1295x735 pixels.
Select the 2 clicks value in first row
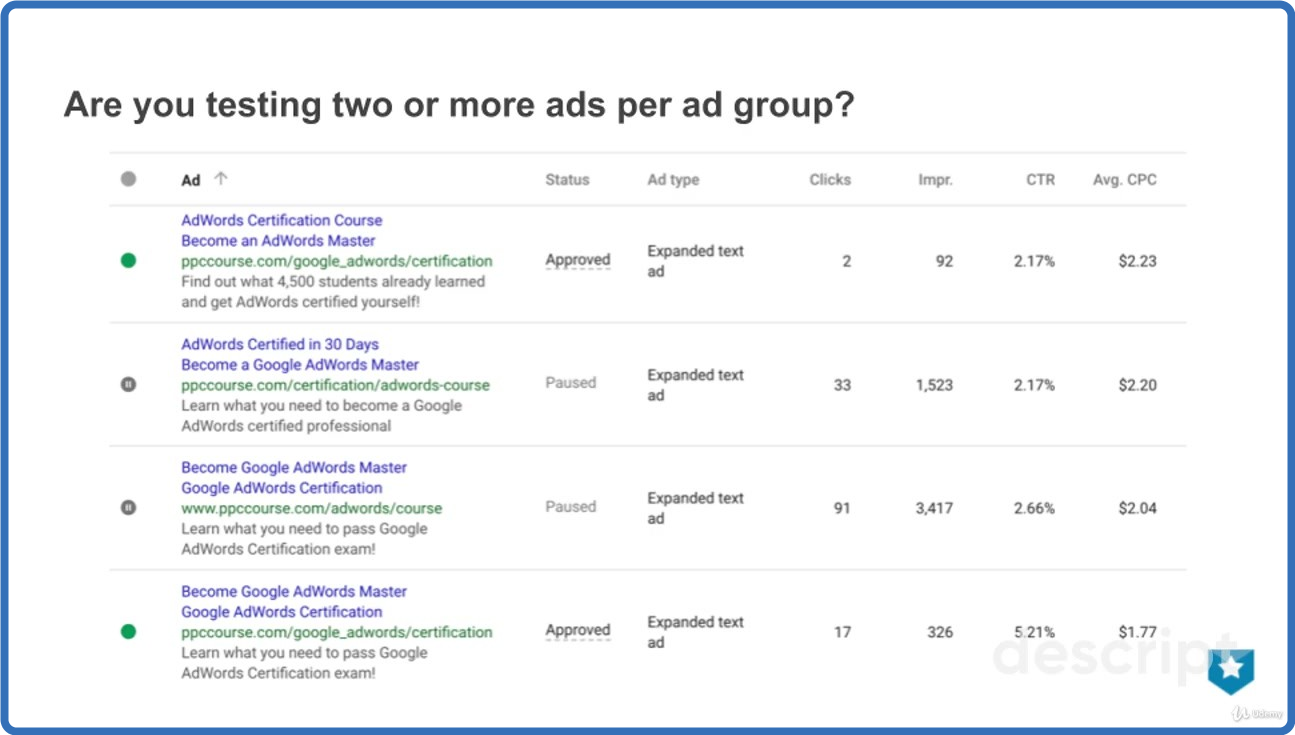[x=847, y=261]
